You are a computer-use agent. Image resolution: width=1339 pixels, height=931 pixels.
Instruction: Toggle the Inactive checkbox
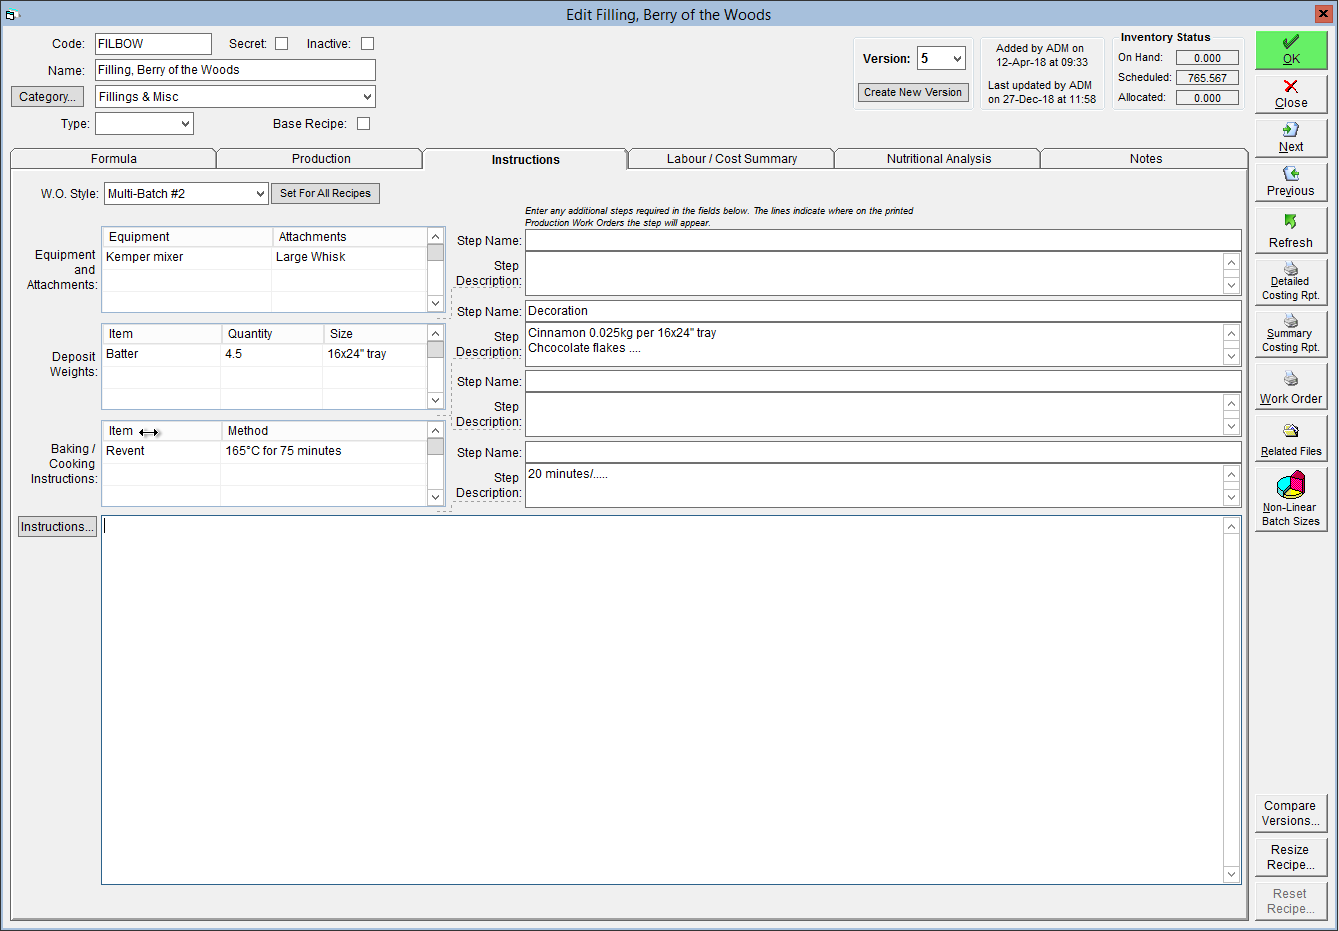(367, 43)
